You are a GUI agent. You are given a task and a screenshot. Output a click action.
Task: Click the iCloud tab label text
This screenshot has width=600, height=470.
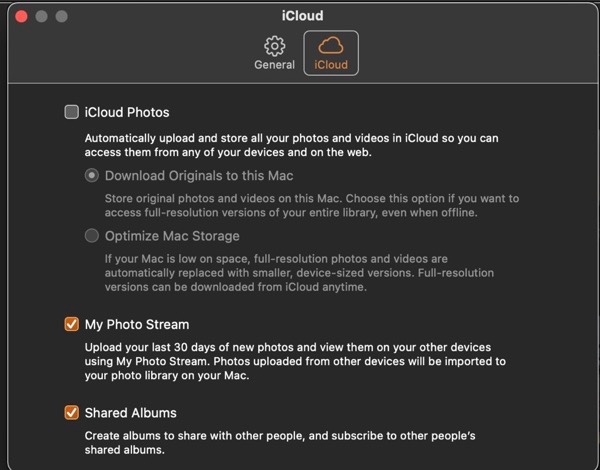click(330, 65)
